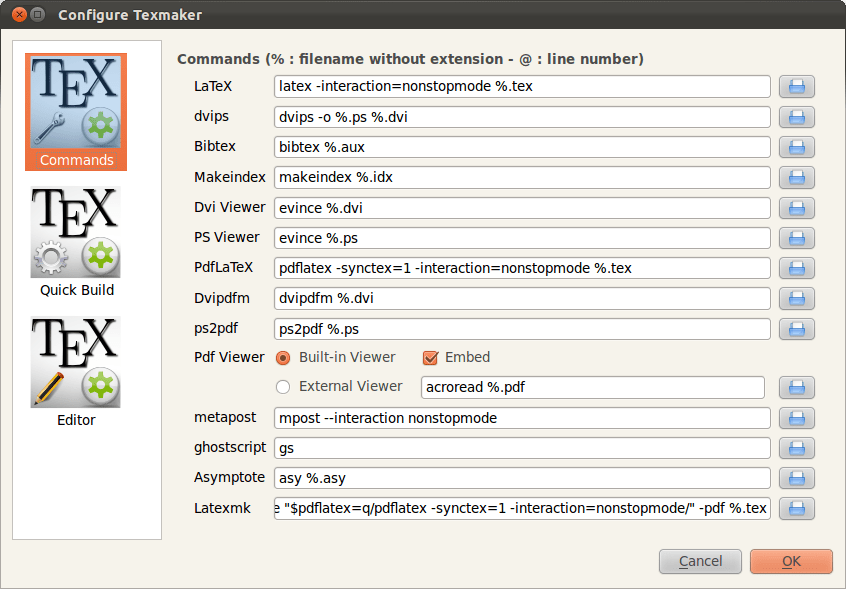Confirm changes with the OK button
The height and width of the screenshot is (589, 846).
tap(790, 561)
